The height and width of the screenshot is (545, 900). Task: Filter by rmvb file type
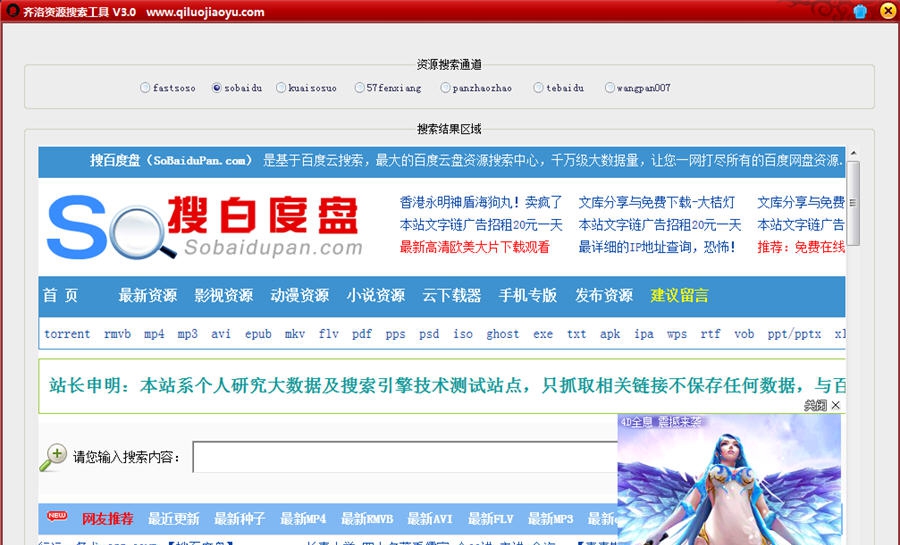coord(117,334)
